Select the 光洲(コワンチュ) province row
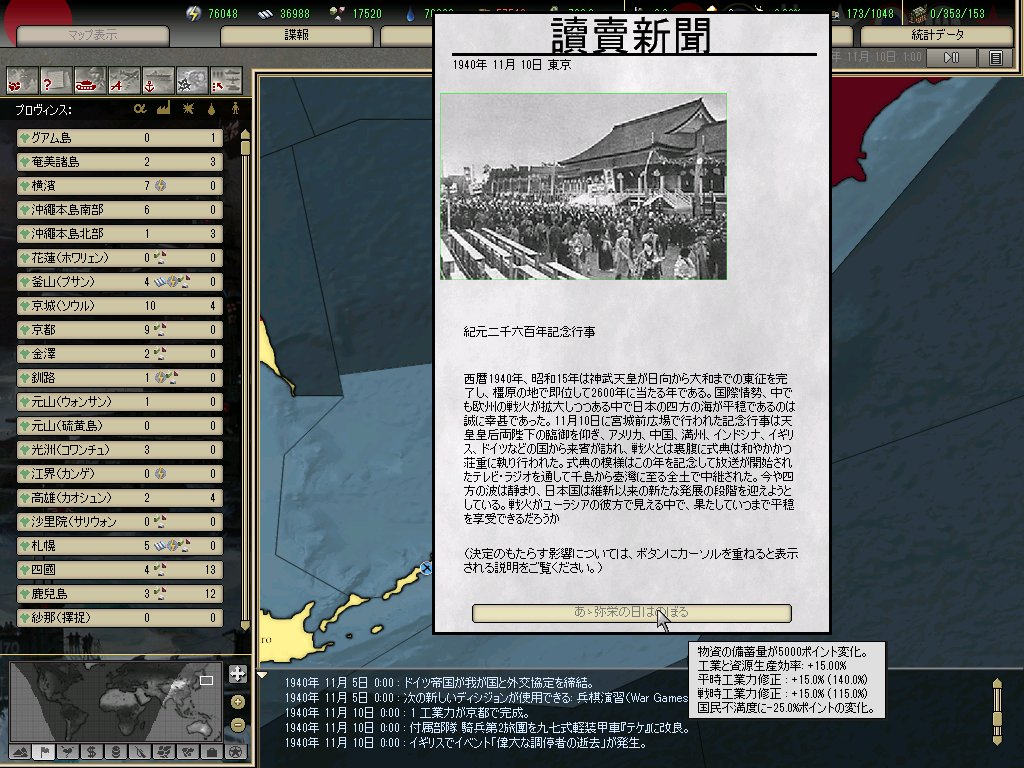This screenshot has height=768, width=1024. click(x=120, y=450)
